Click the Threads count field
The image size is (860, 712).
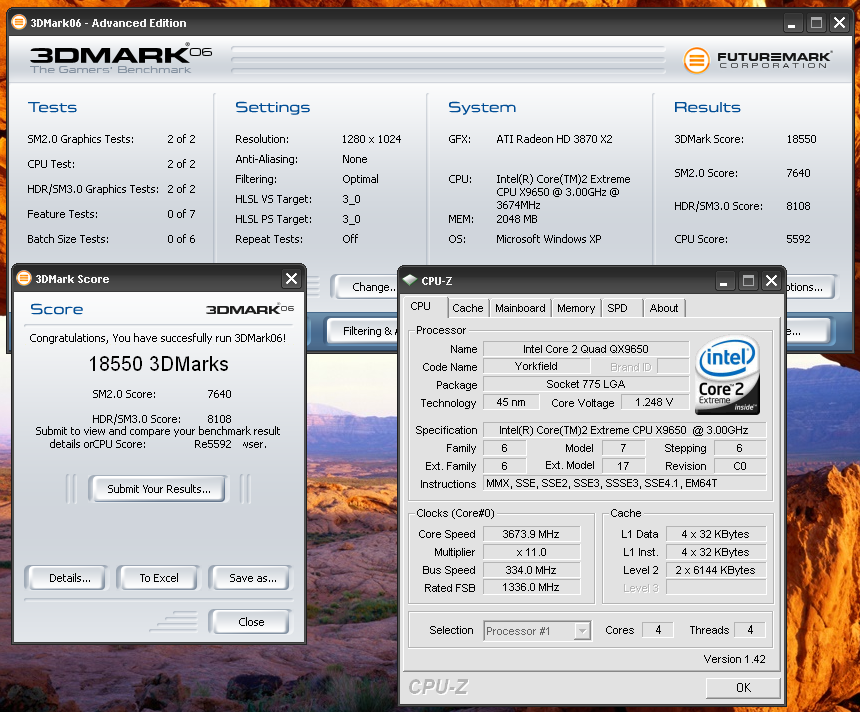click(x=750, y=630)
